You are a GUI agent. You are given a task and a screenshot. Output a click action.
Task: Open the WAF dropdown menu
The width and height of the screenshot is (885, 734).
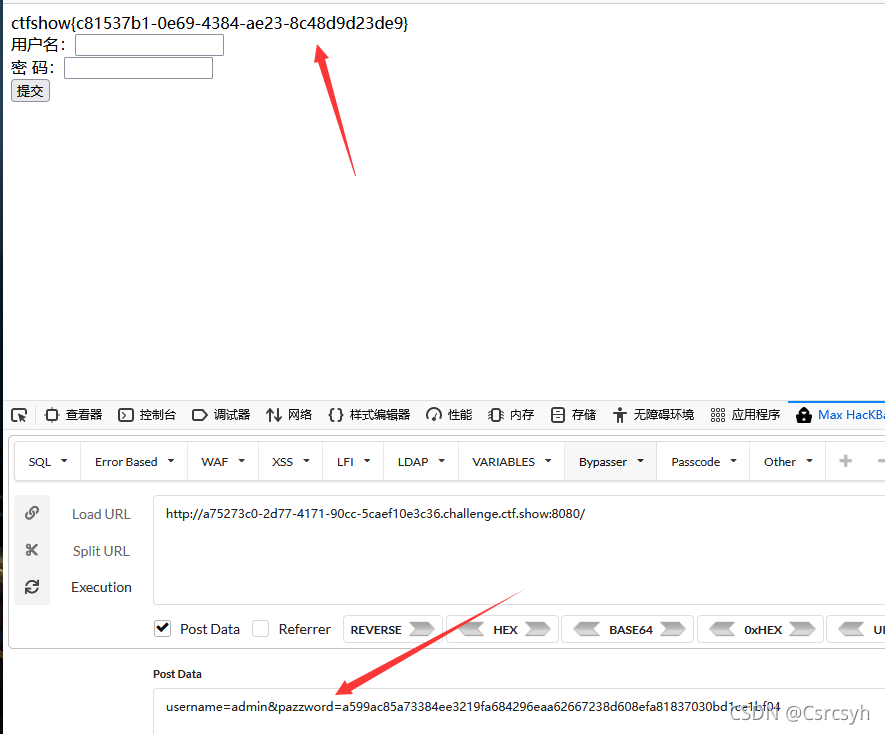point(223,462)
